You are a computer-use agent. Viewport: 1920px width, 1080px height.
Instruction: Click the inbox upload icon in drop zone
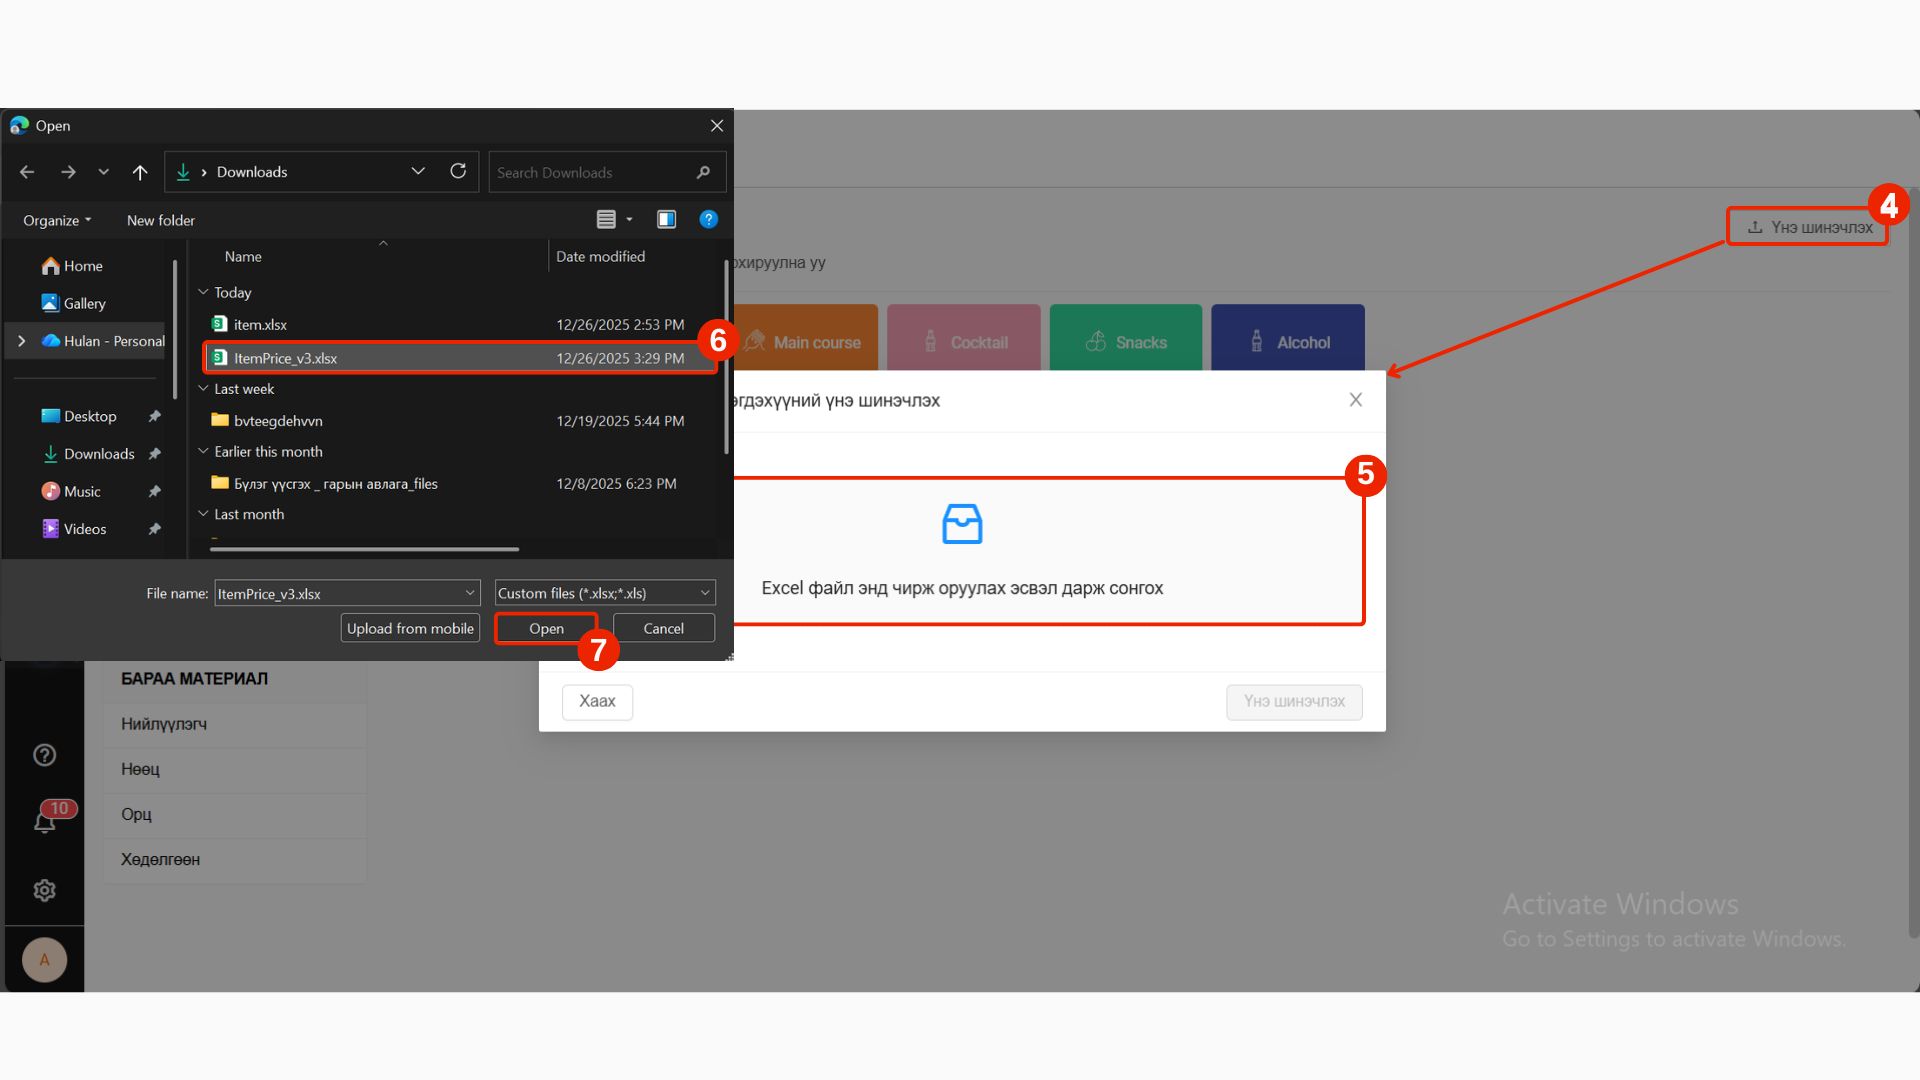tap(962, 524)
